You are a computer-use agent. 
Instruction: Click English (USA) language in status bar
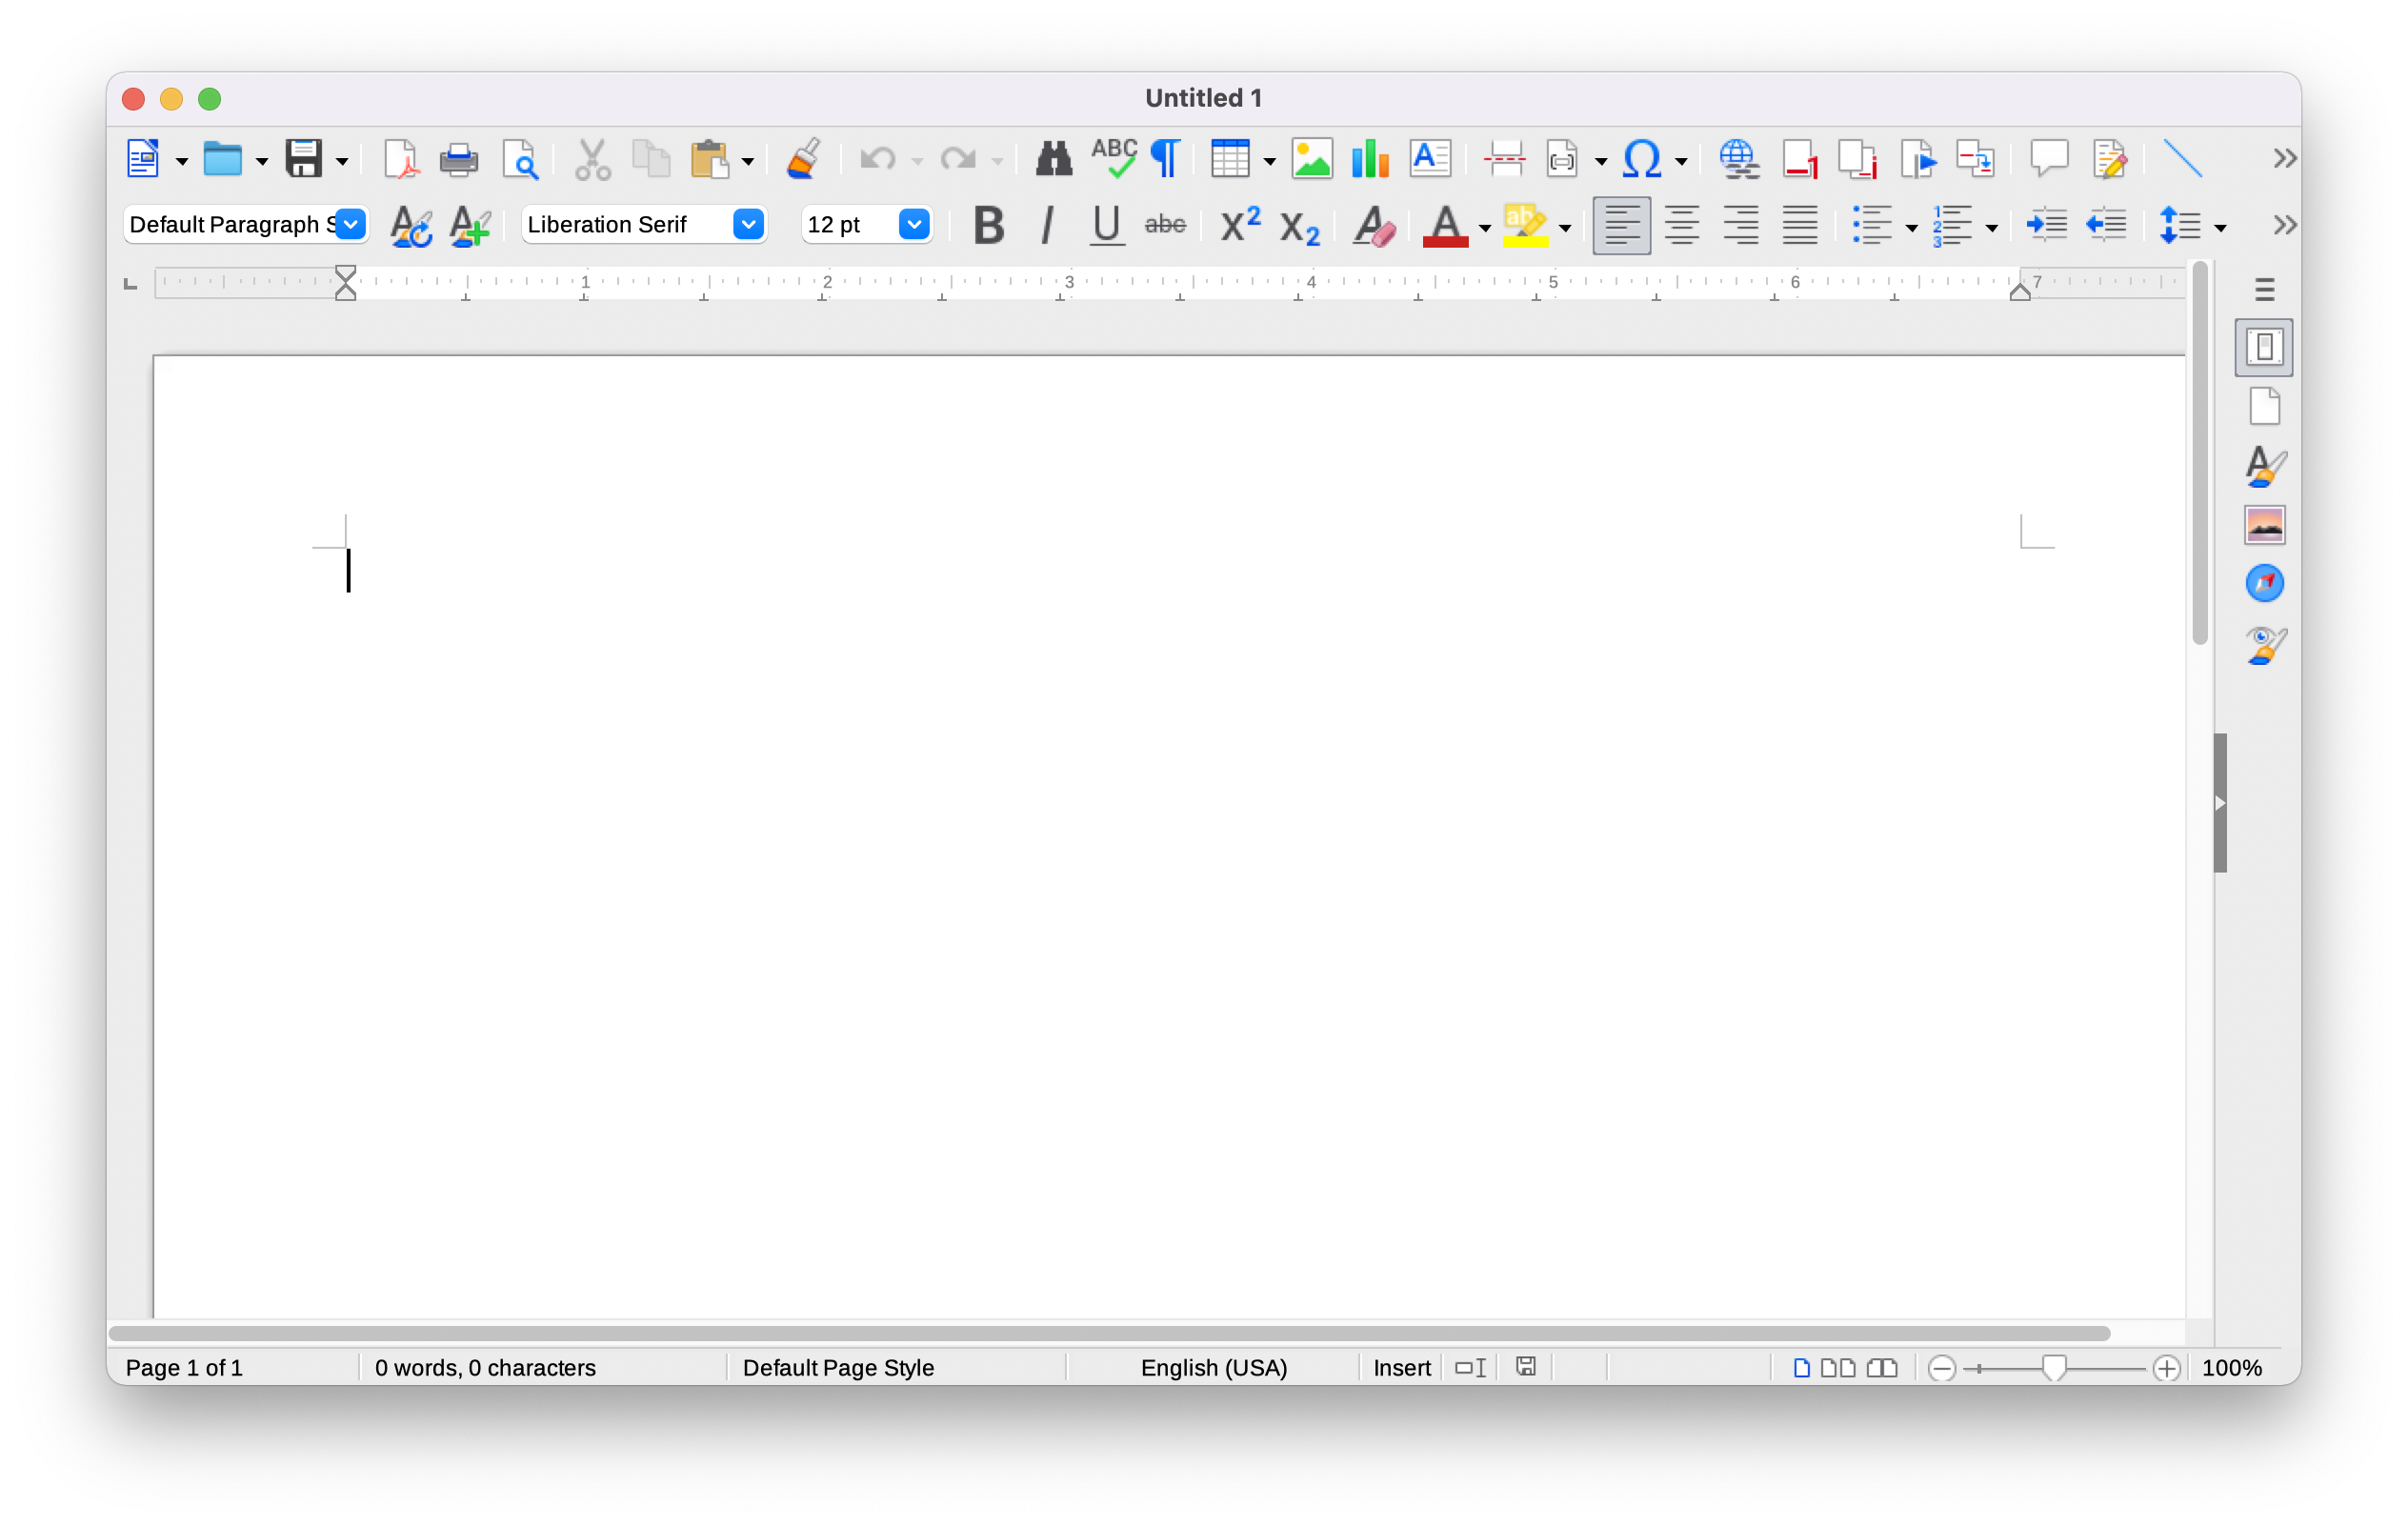(1213, 1367)
